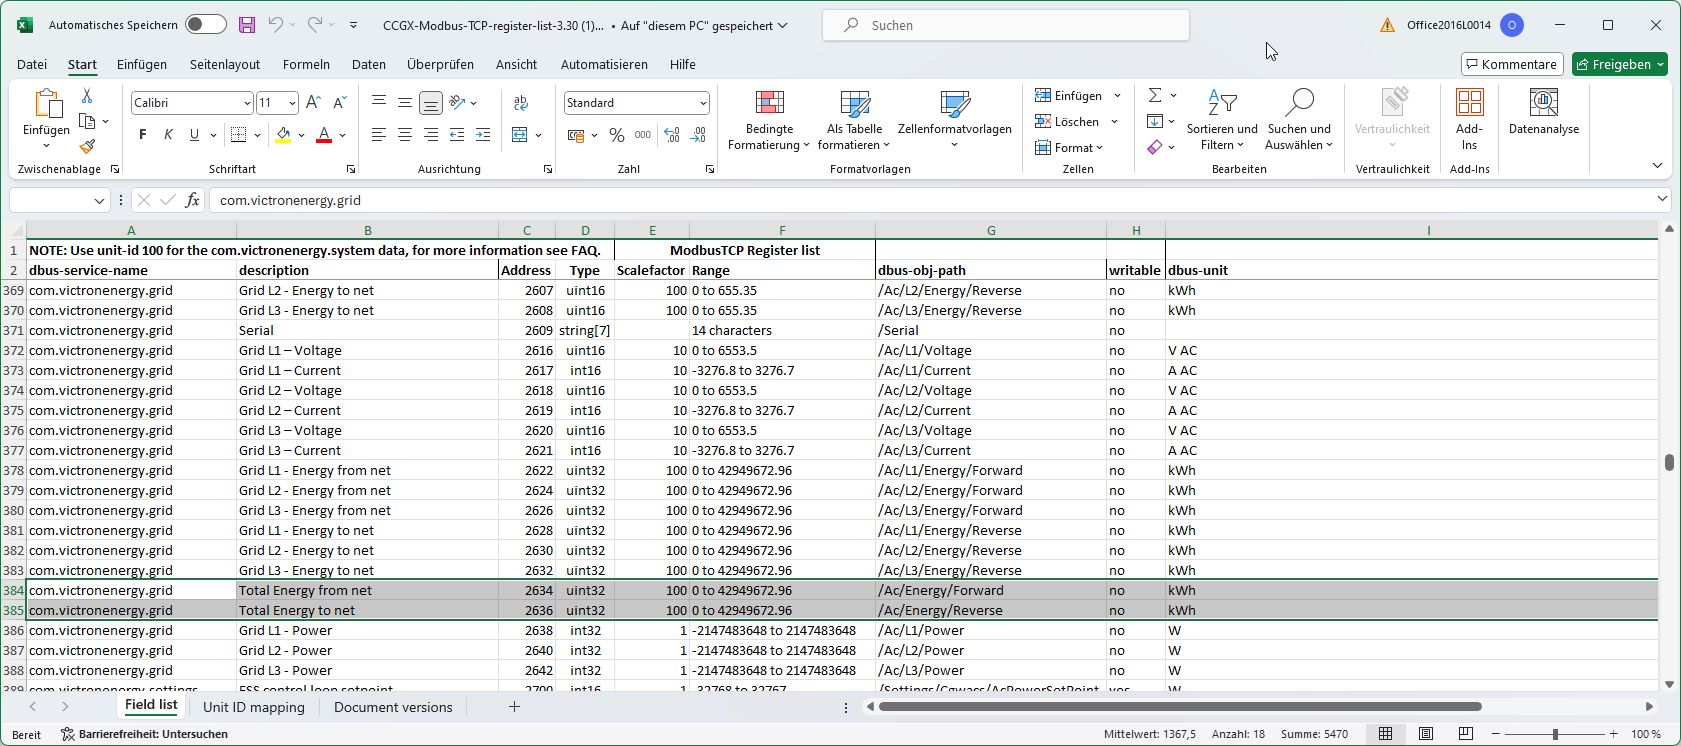Switch to the Formeln ribbon tab

coord(306,64)
